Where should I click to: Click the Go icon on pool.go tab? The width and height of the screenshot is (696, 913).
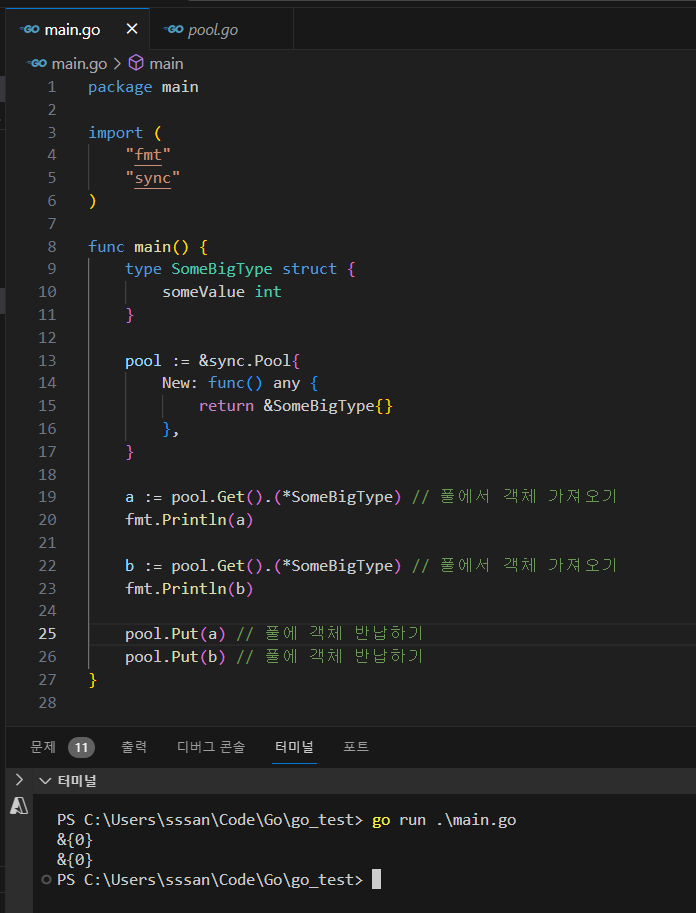[x=173, y=30]
